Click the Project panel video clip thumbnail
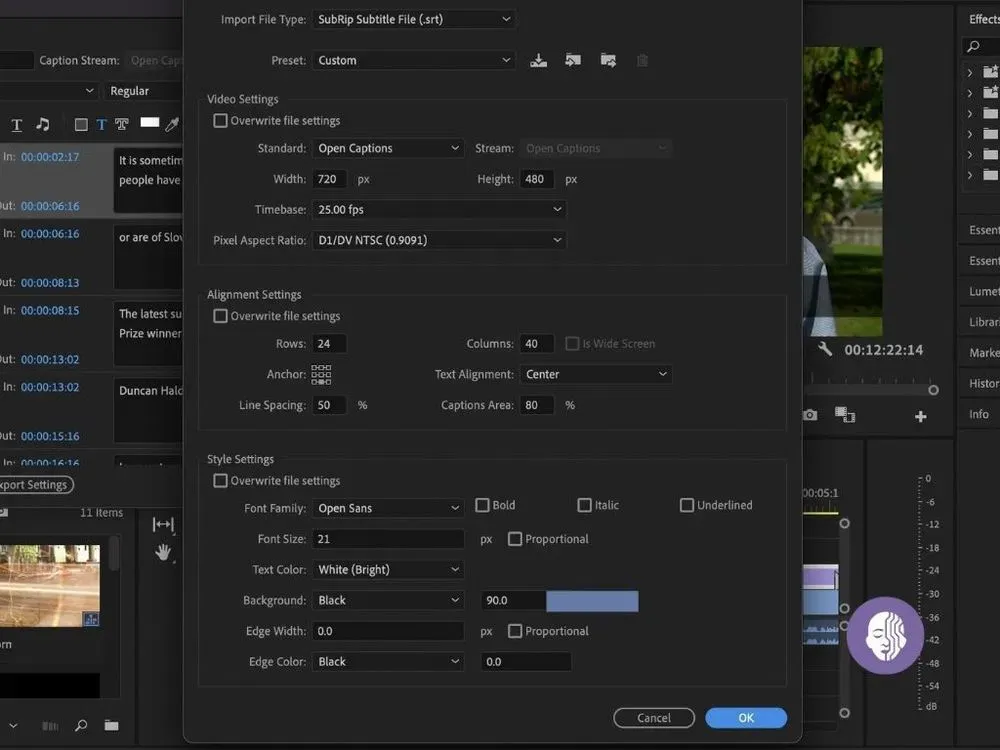Viewport: 1000px width, 750px height. [50, 585]
